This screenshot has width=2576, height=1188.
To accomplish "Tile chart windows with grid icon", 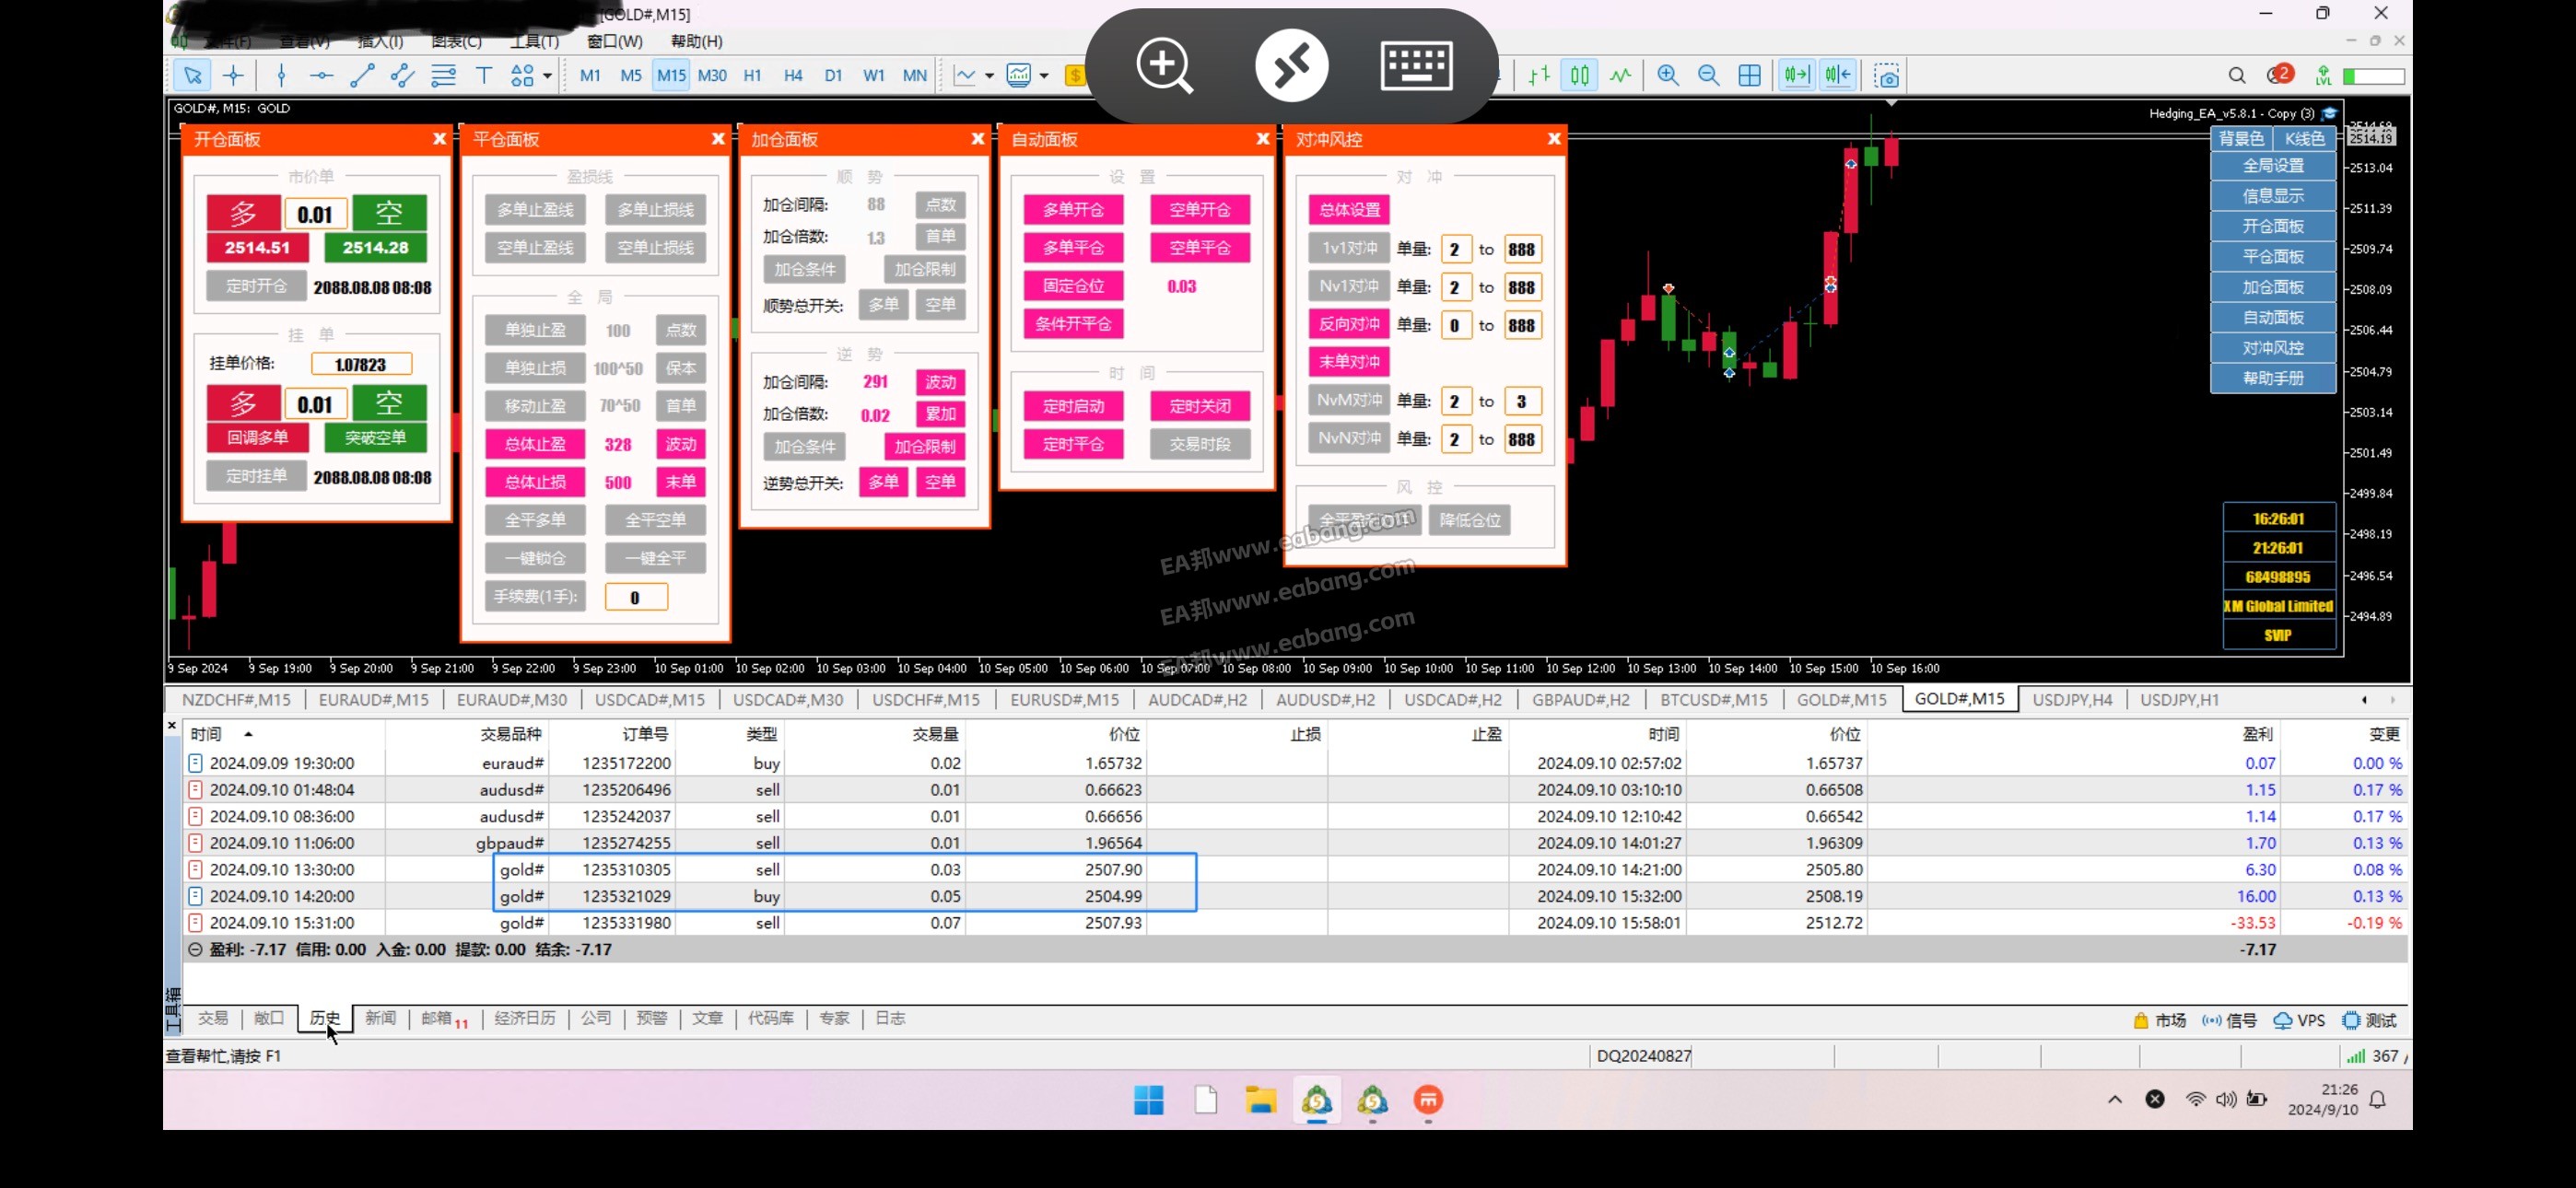I will pyautogui.click(x=1750, y=75).
